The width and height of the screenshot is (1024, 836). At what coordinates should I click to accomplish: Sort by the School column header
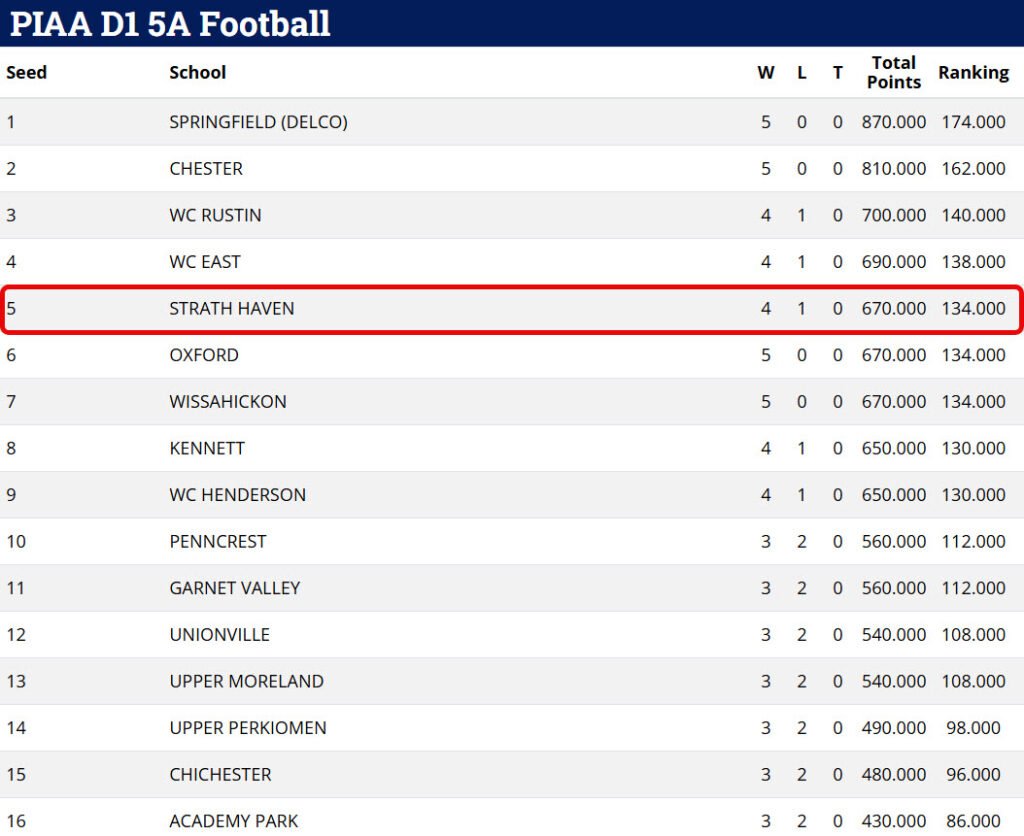(197, 72)
